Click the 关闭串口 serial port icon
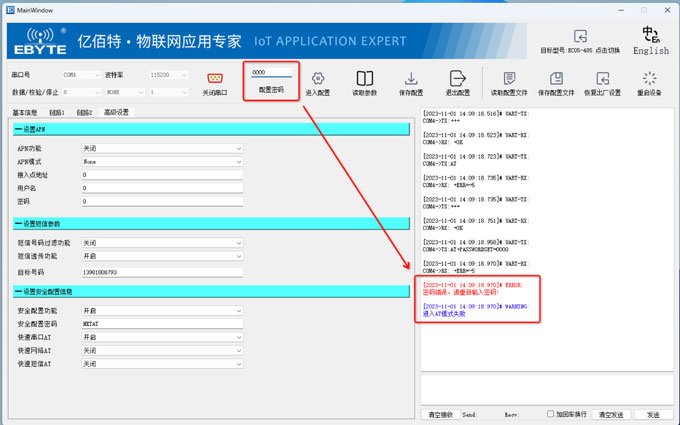The height and width of the screenshot is (425, 680). pyautogui.click(x=214, y=78)
